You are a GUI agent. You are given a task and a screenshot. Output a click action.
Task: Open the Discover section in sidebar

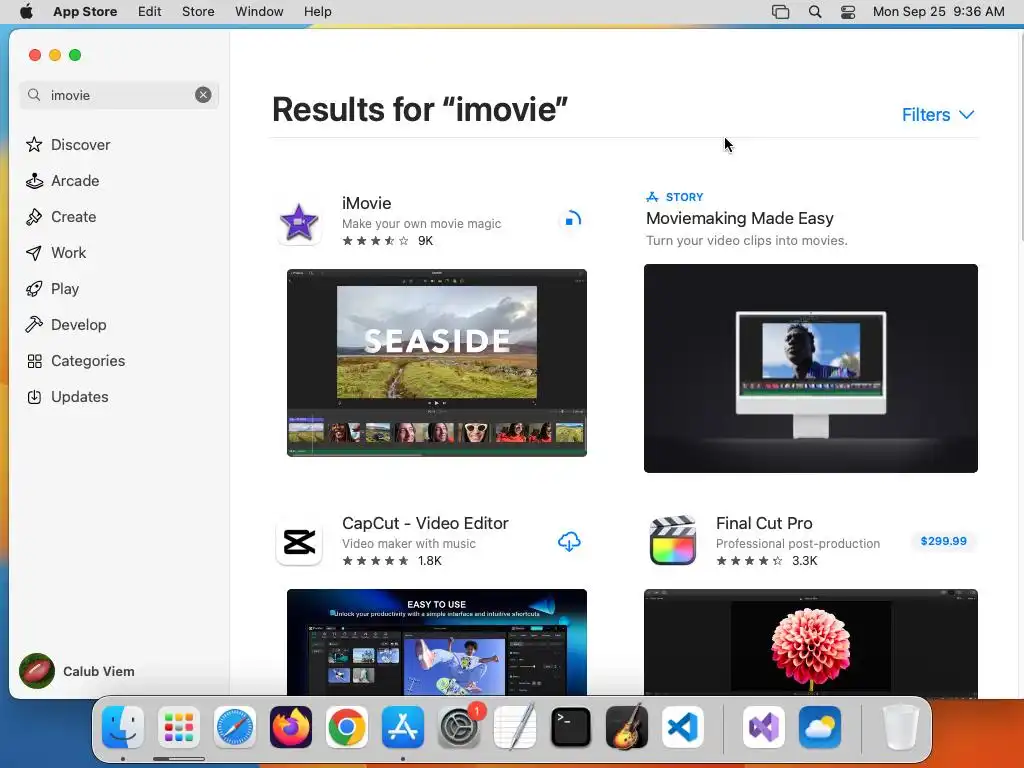pyautogui.click(x=67, y=144)
